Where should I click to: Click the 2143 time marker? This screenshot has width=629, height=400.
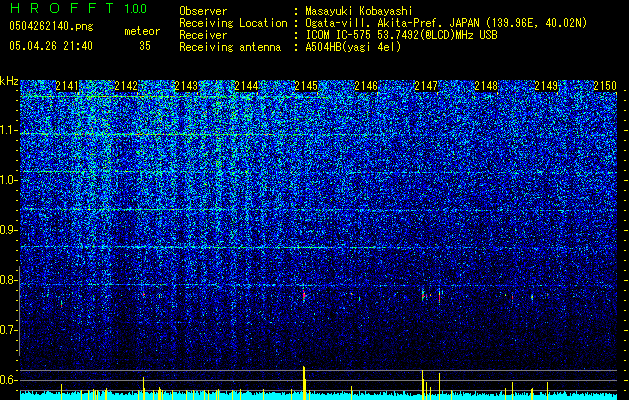pyautogui.click(x=186, y=86)
